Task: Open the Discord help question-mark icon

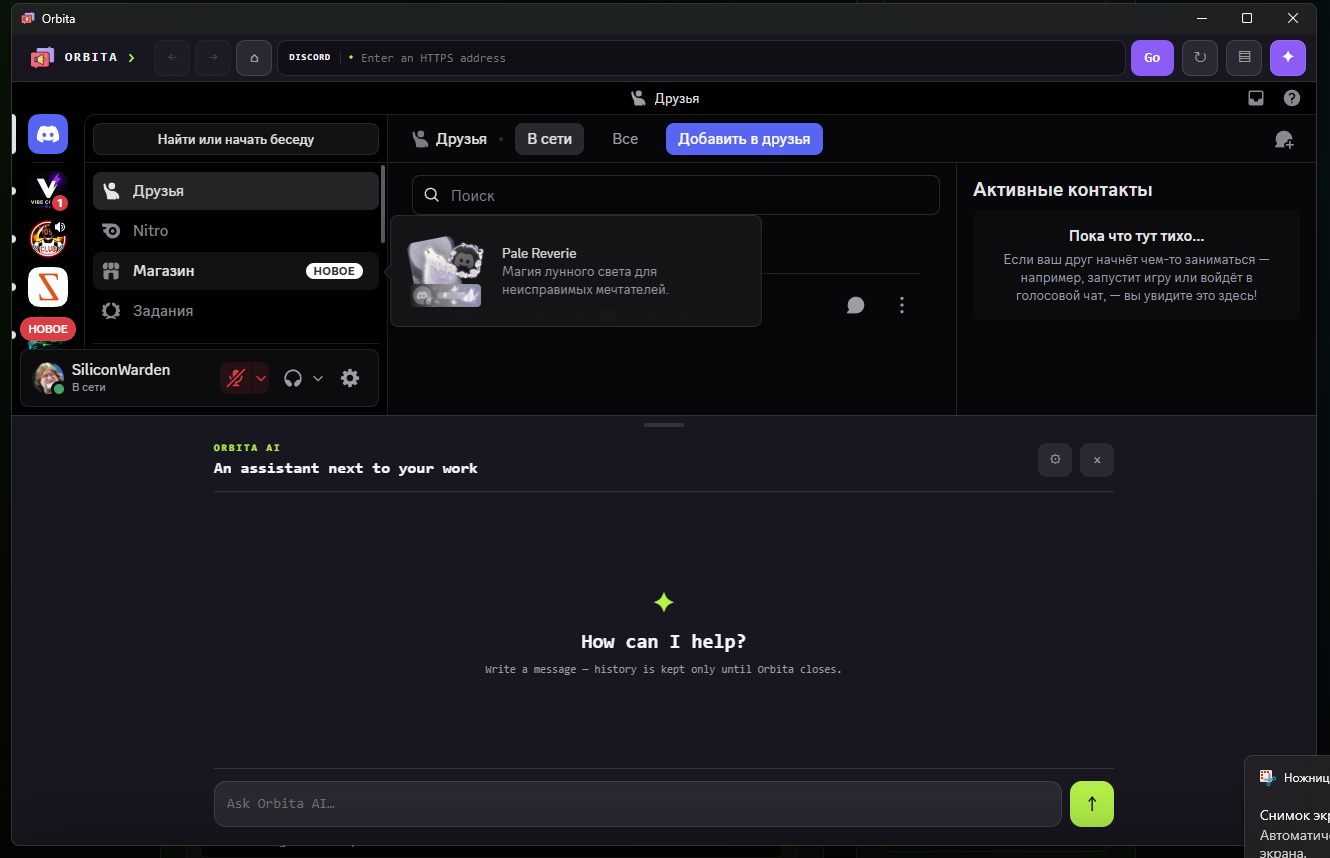Action: (x=1292, y=98)
